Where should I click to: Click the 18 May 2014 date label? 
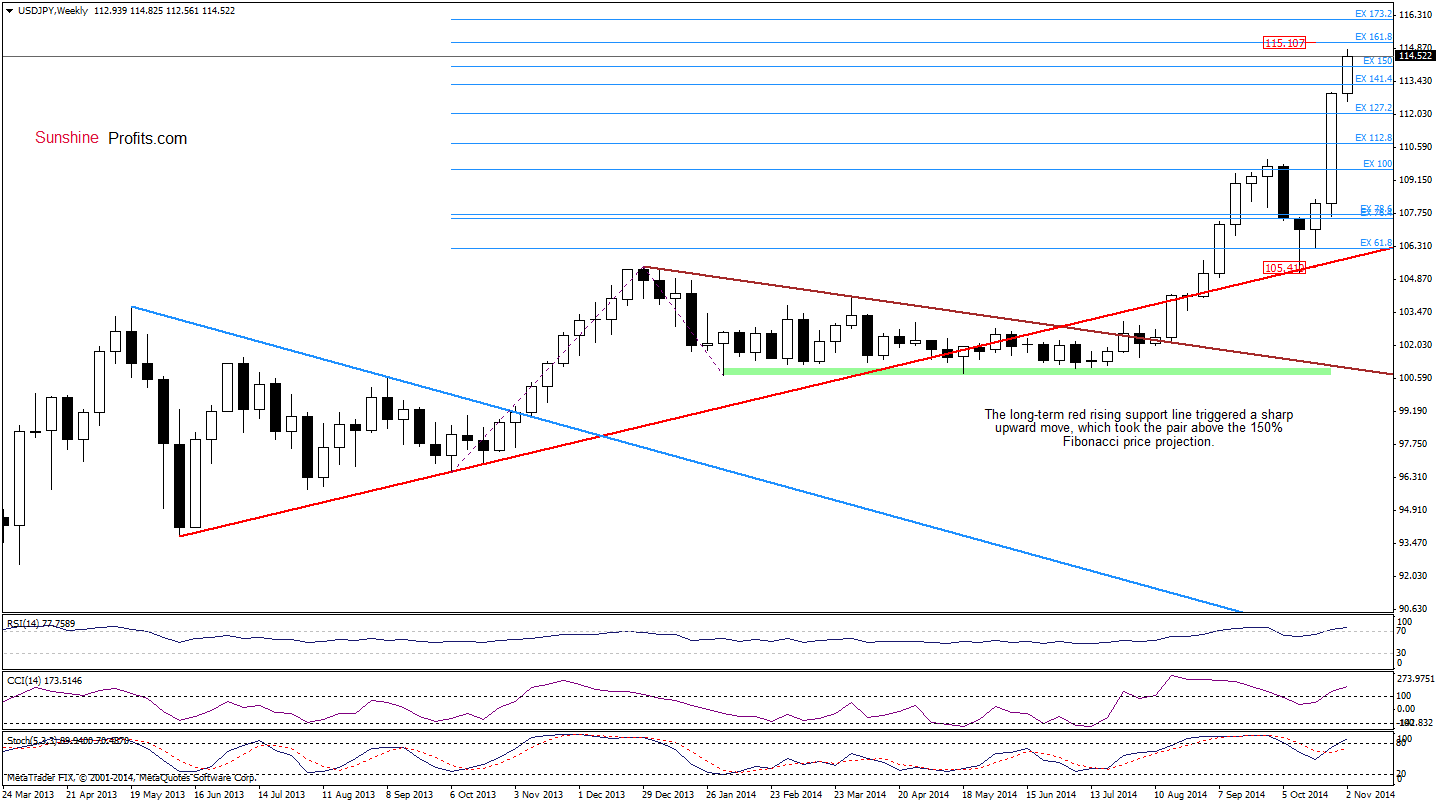coord(989,795)
